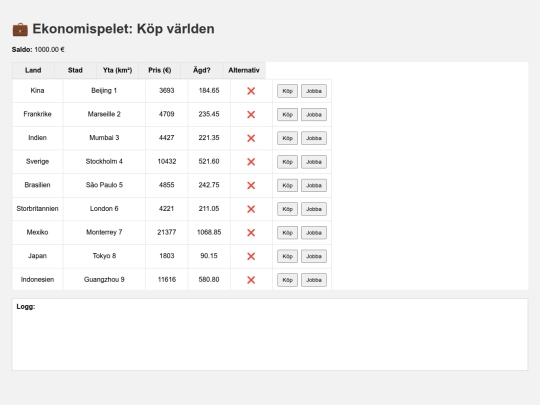Select the Frankrike country cell
The width and height of the screenshot is (540, 405).
click(37, 114)
